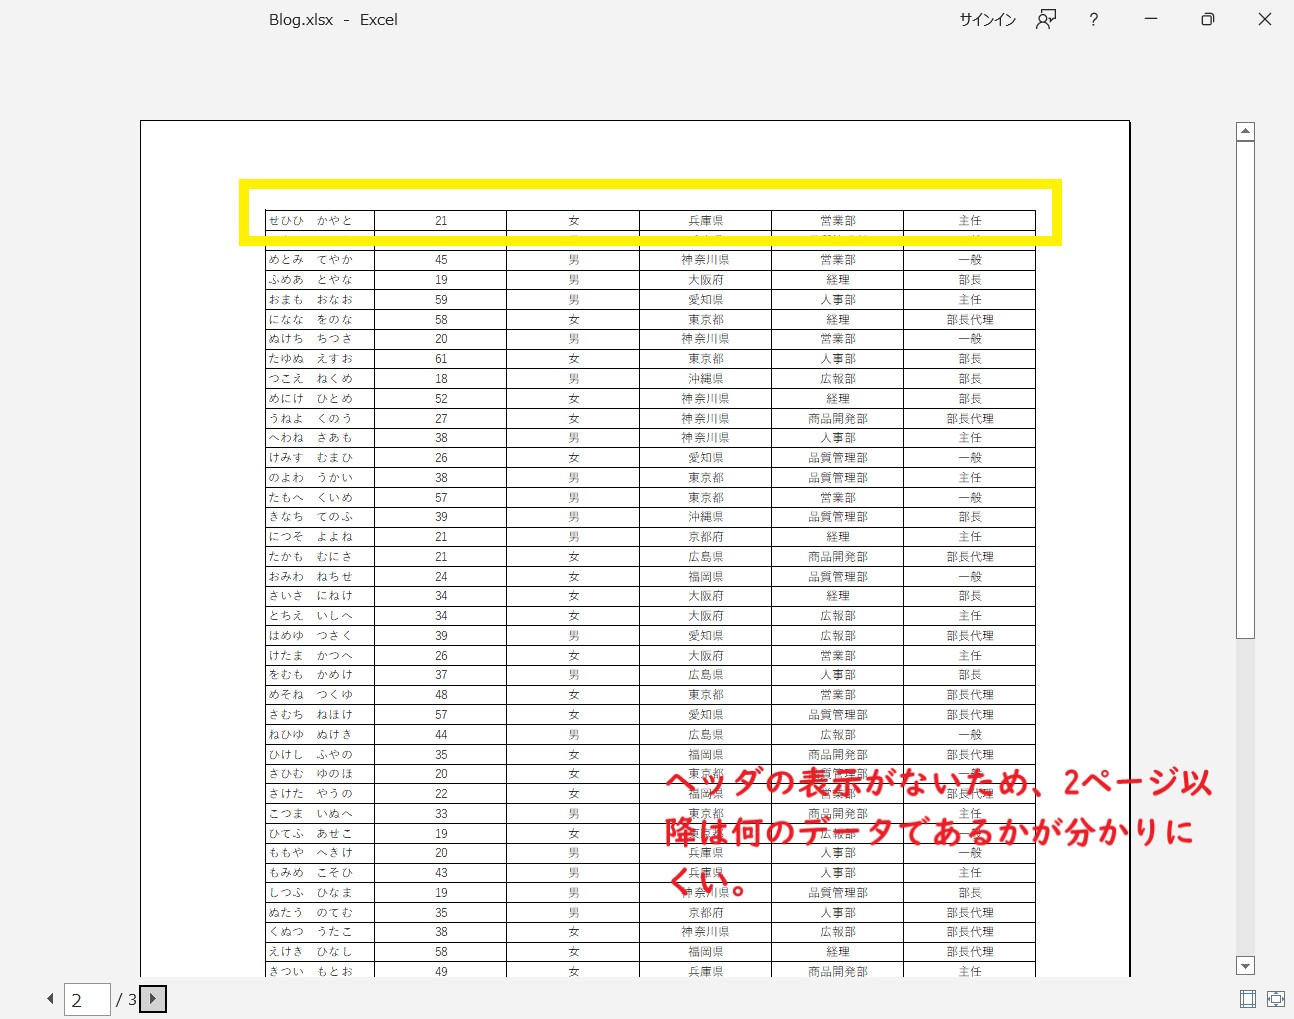The image size is (1294, 1019).
Task: Click the name cell ふめあ とやな
Action: pyautogui.click(x=320, y=280)
